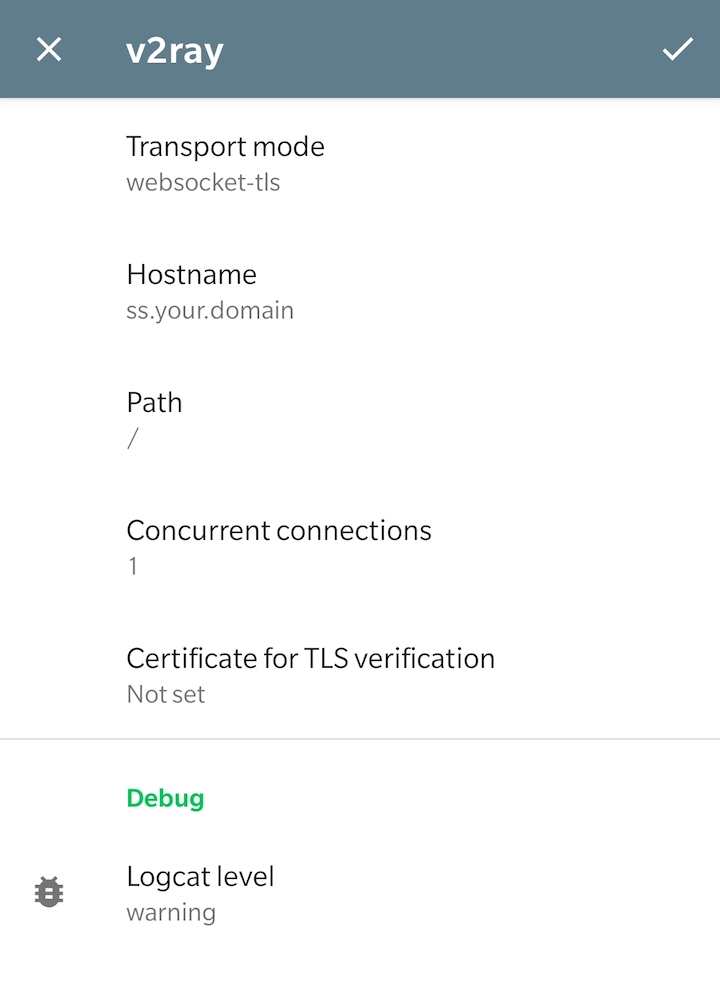Tap the bug icon beside Logcat level

[x=49, y=892]
